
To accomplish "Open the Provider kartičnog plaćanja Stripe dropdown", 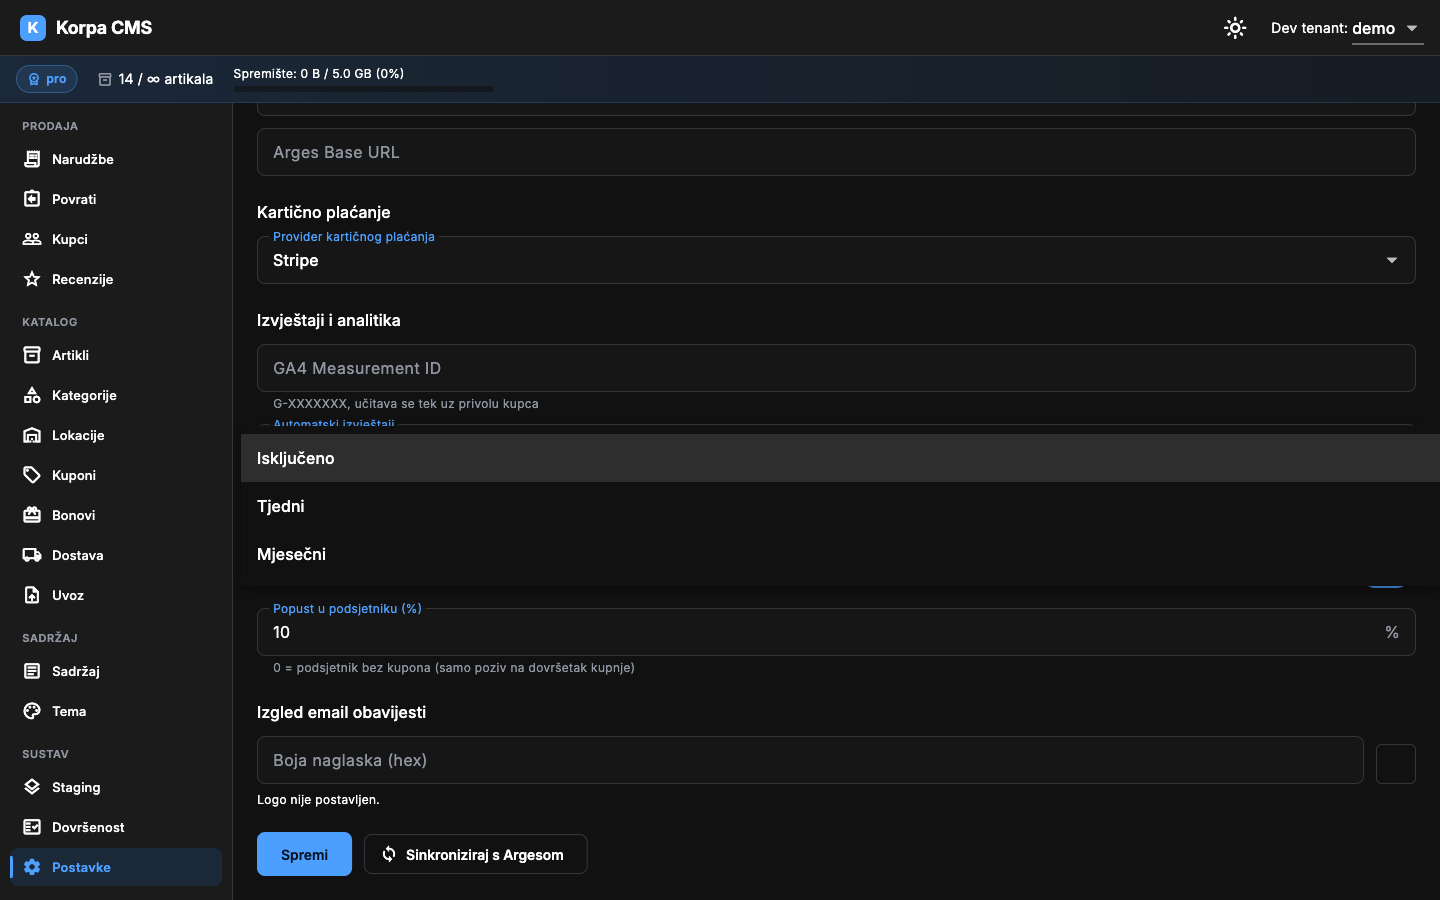I will pyautogui.click(x=836, y=260).
